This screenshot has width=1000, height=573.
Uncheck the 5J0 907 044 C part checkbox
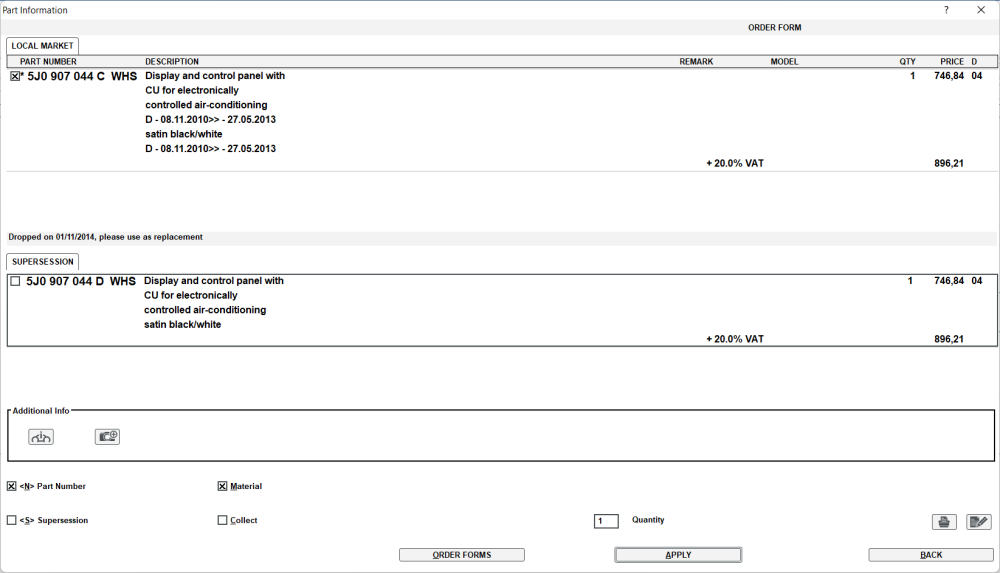[15, 76]
